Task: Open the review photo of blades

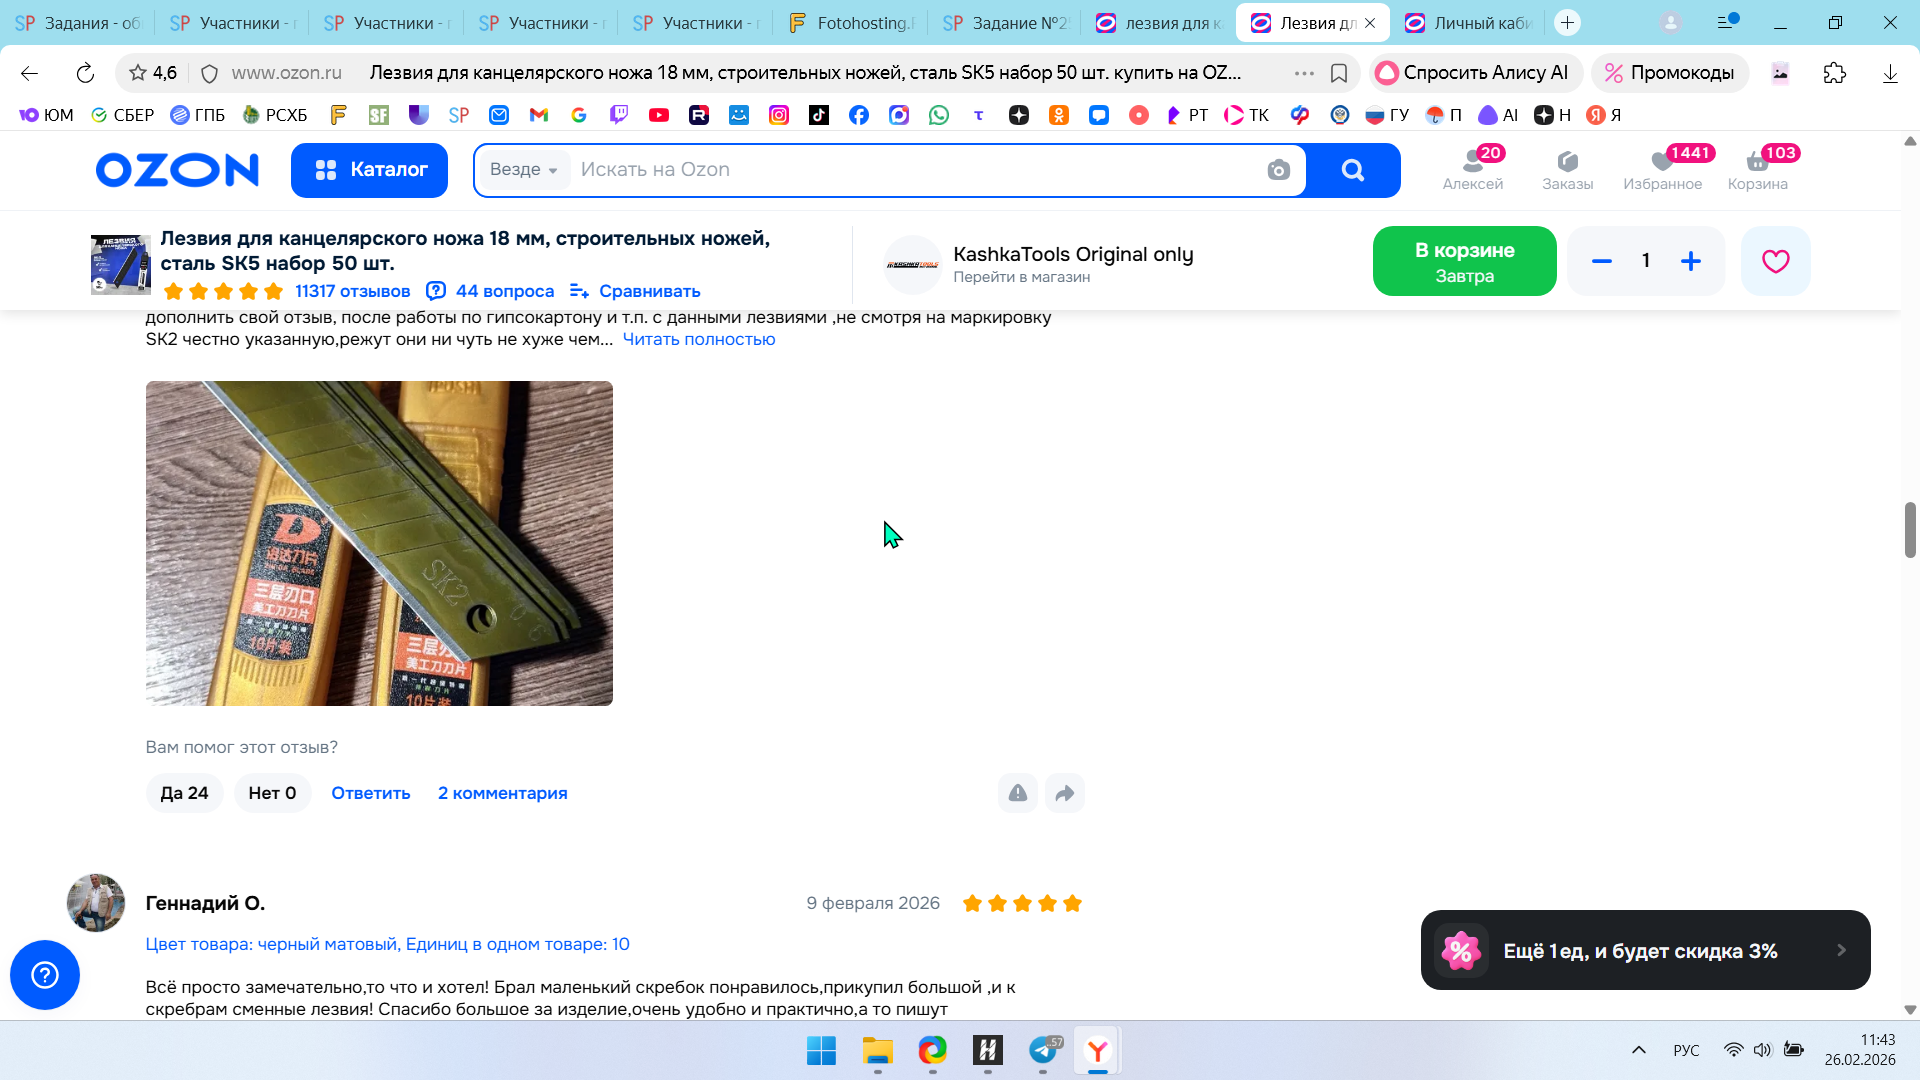Action: point(379,543)
